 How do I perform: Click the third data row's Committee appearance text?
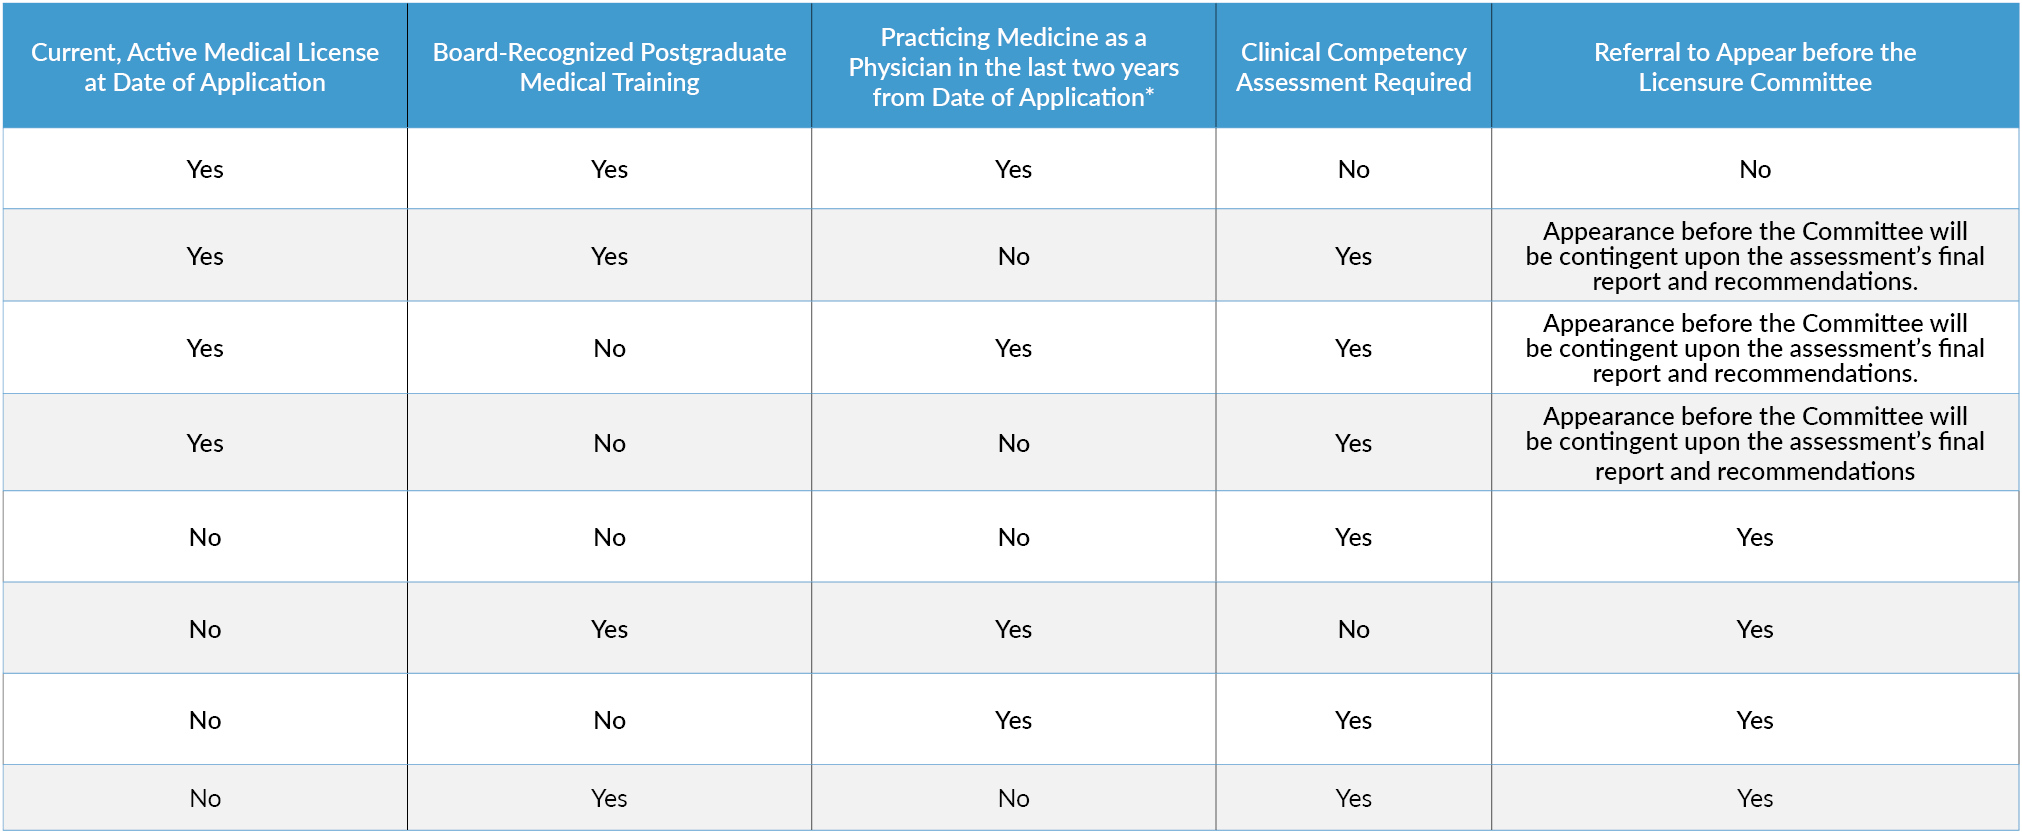pos(1754,348)
